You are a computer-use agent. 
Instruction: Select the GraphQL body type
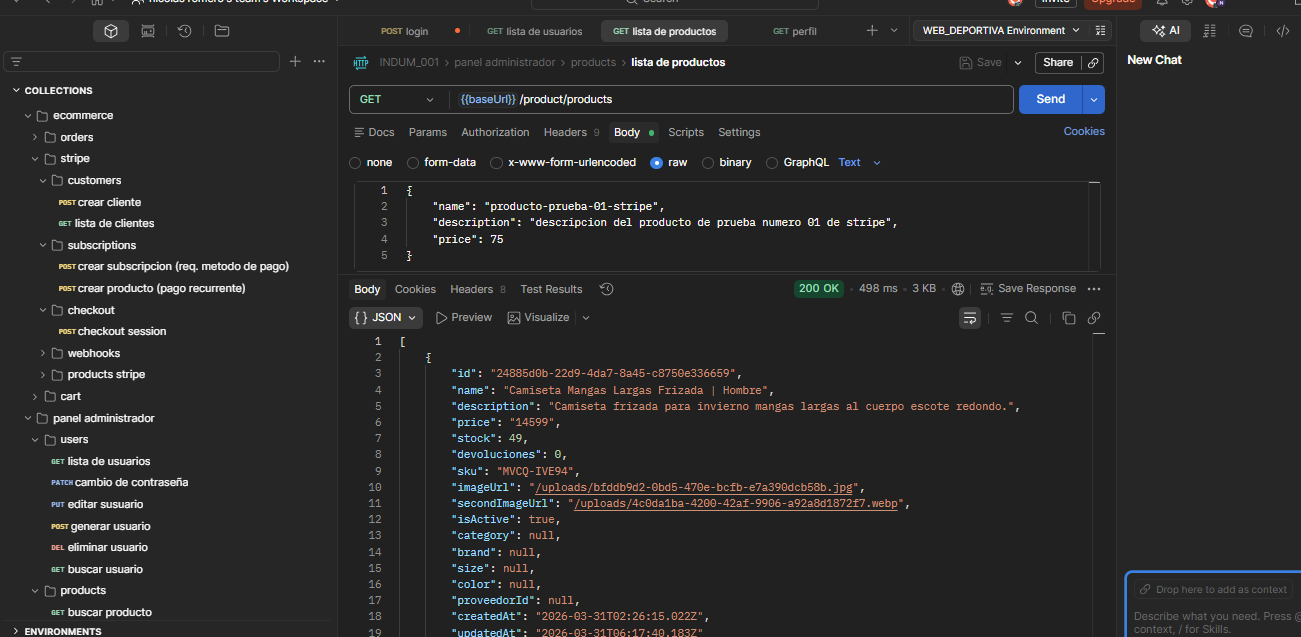click(x=771, y=162)
